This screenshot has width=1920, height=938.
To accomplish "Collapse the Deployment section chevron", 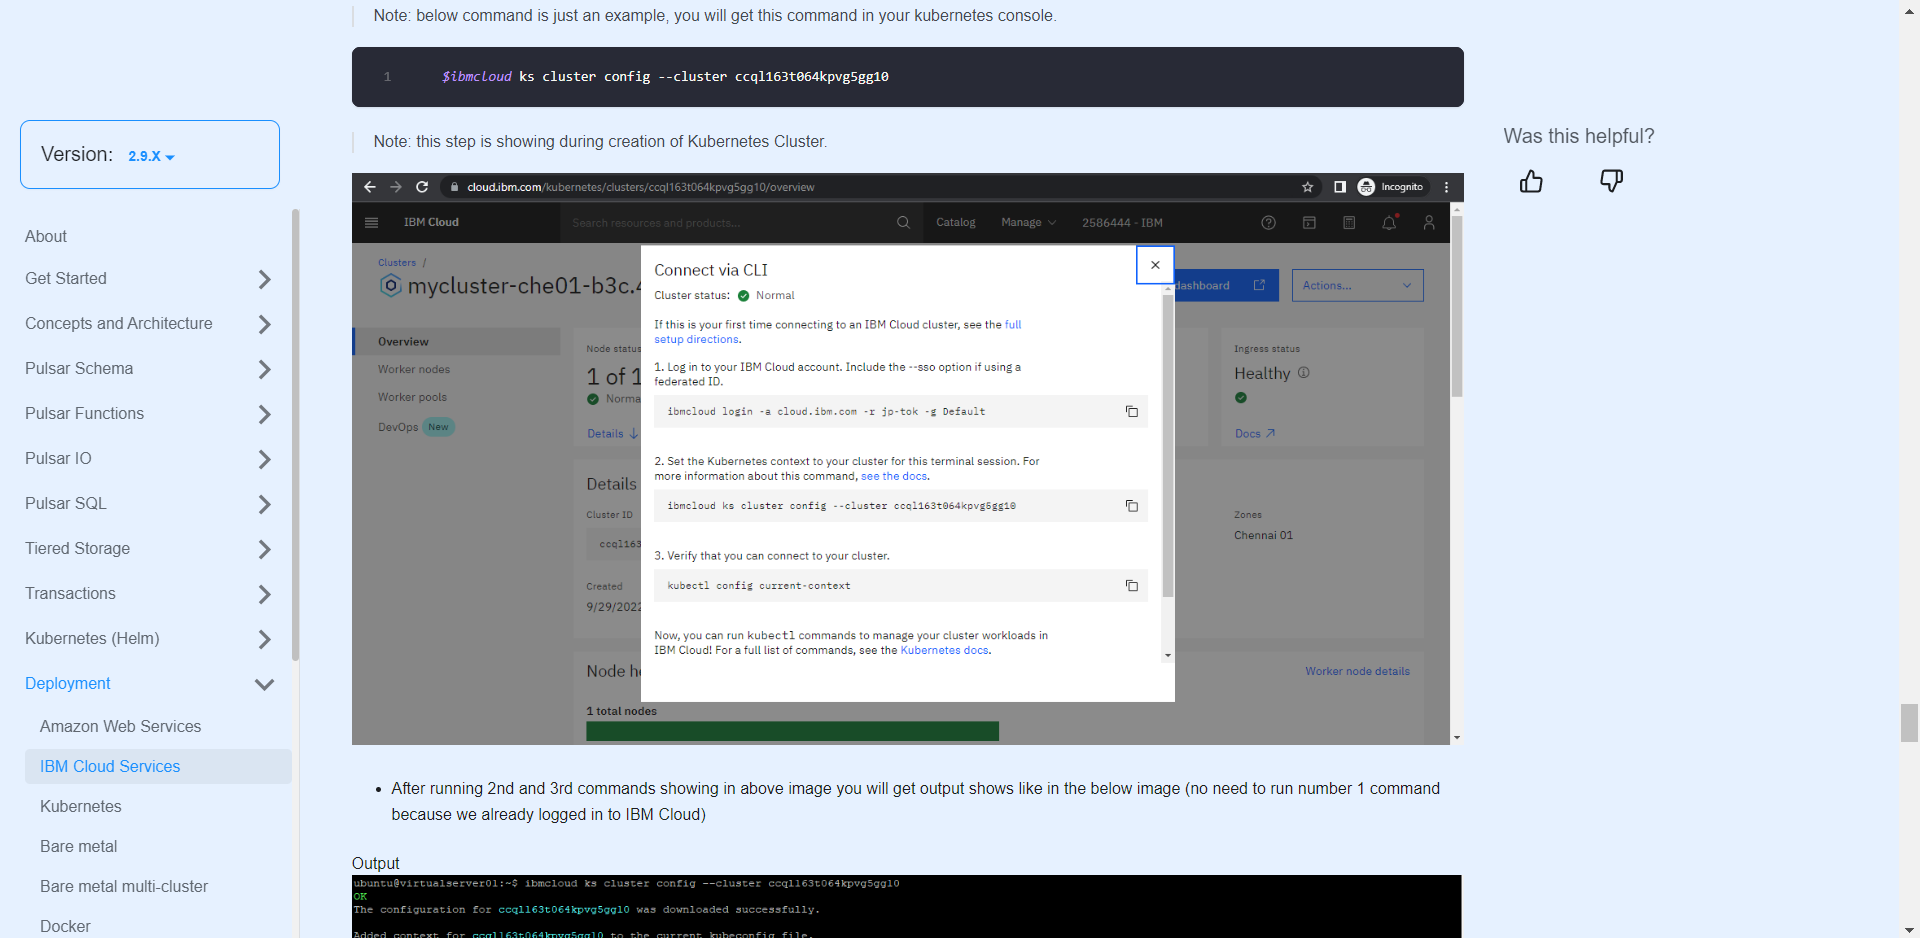I will point(264,684).
